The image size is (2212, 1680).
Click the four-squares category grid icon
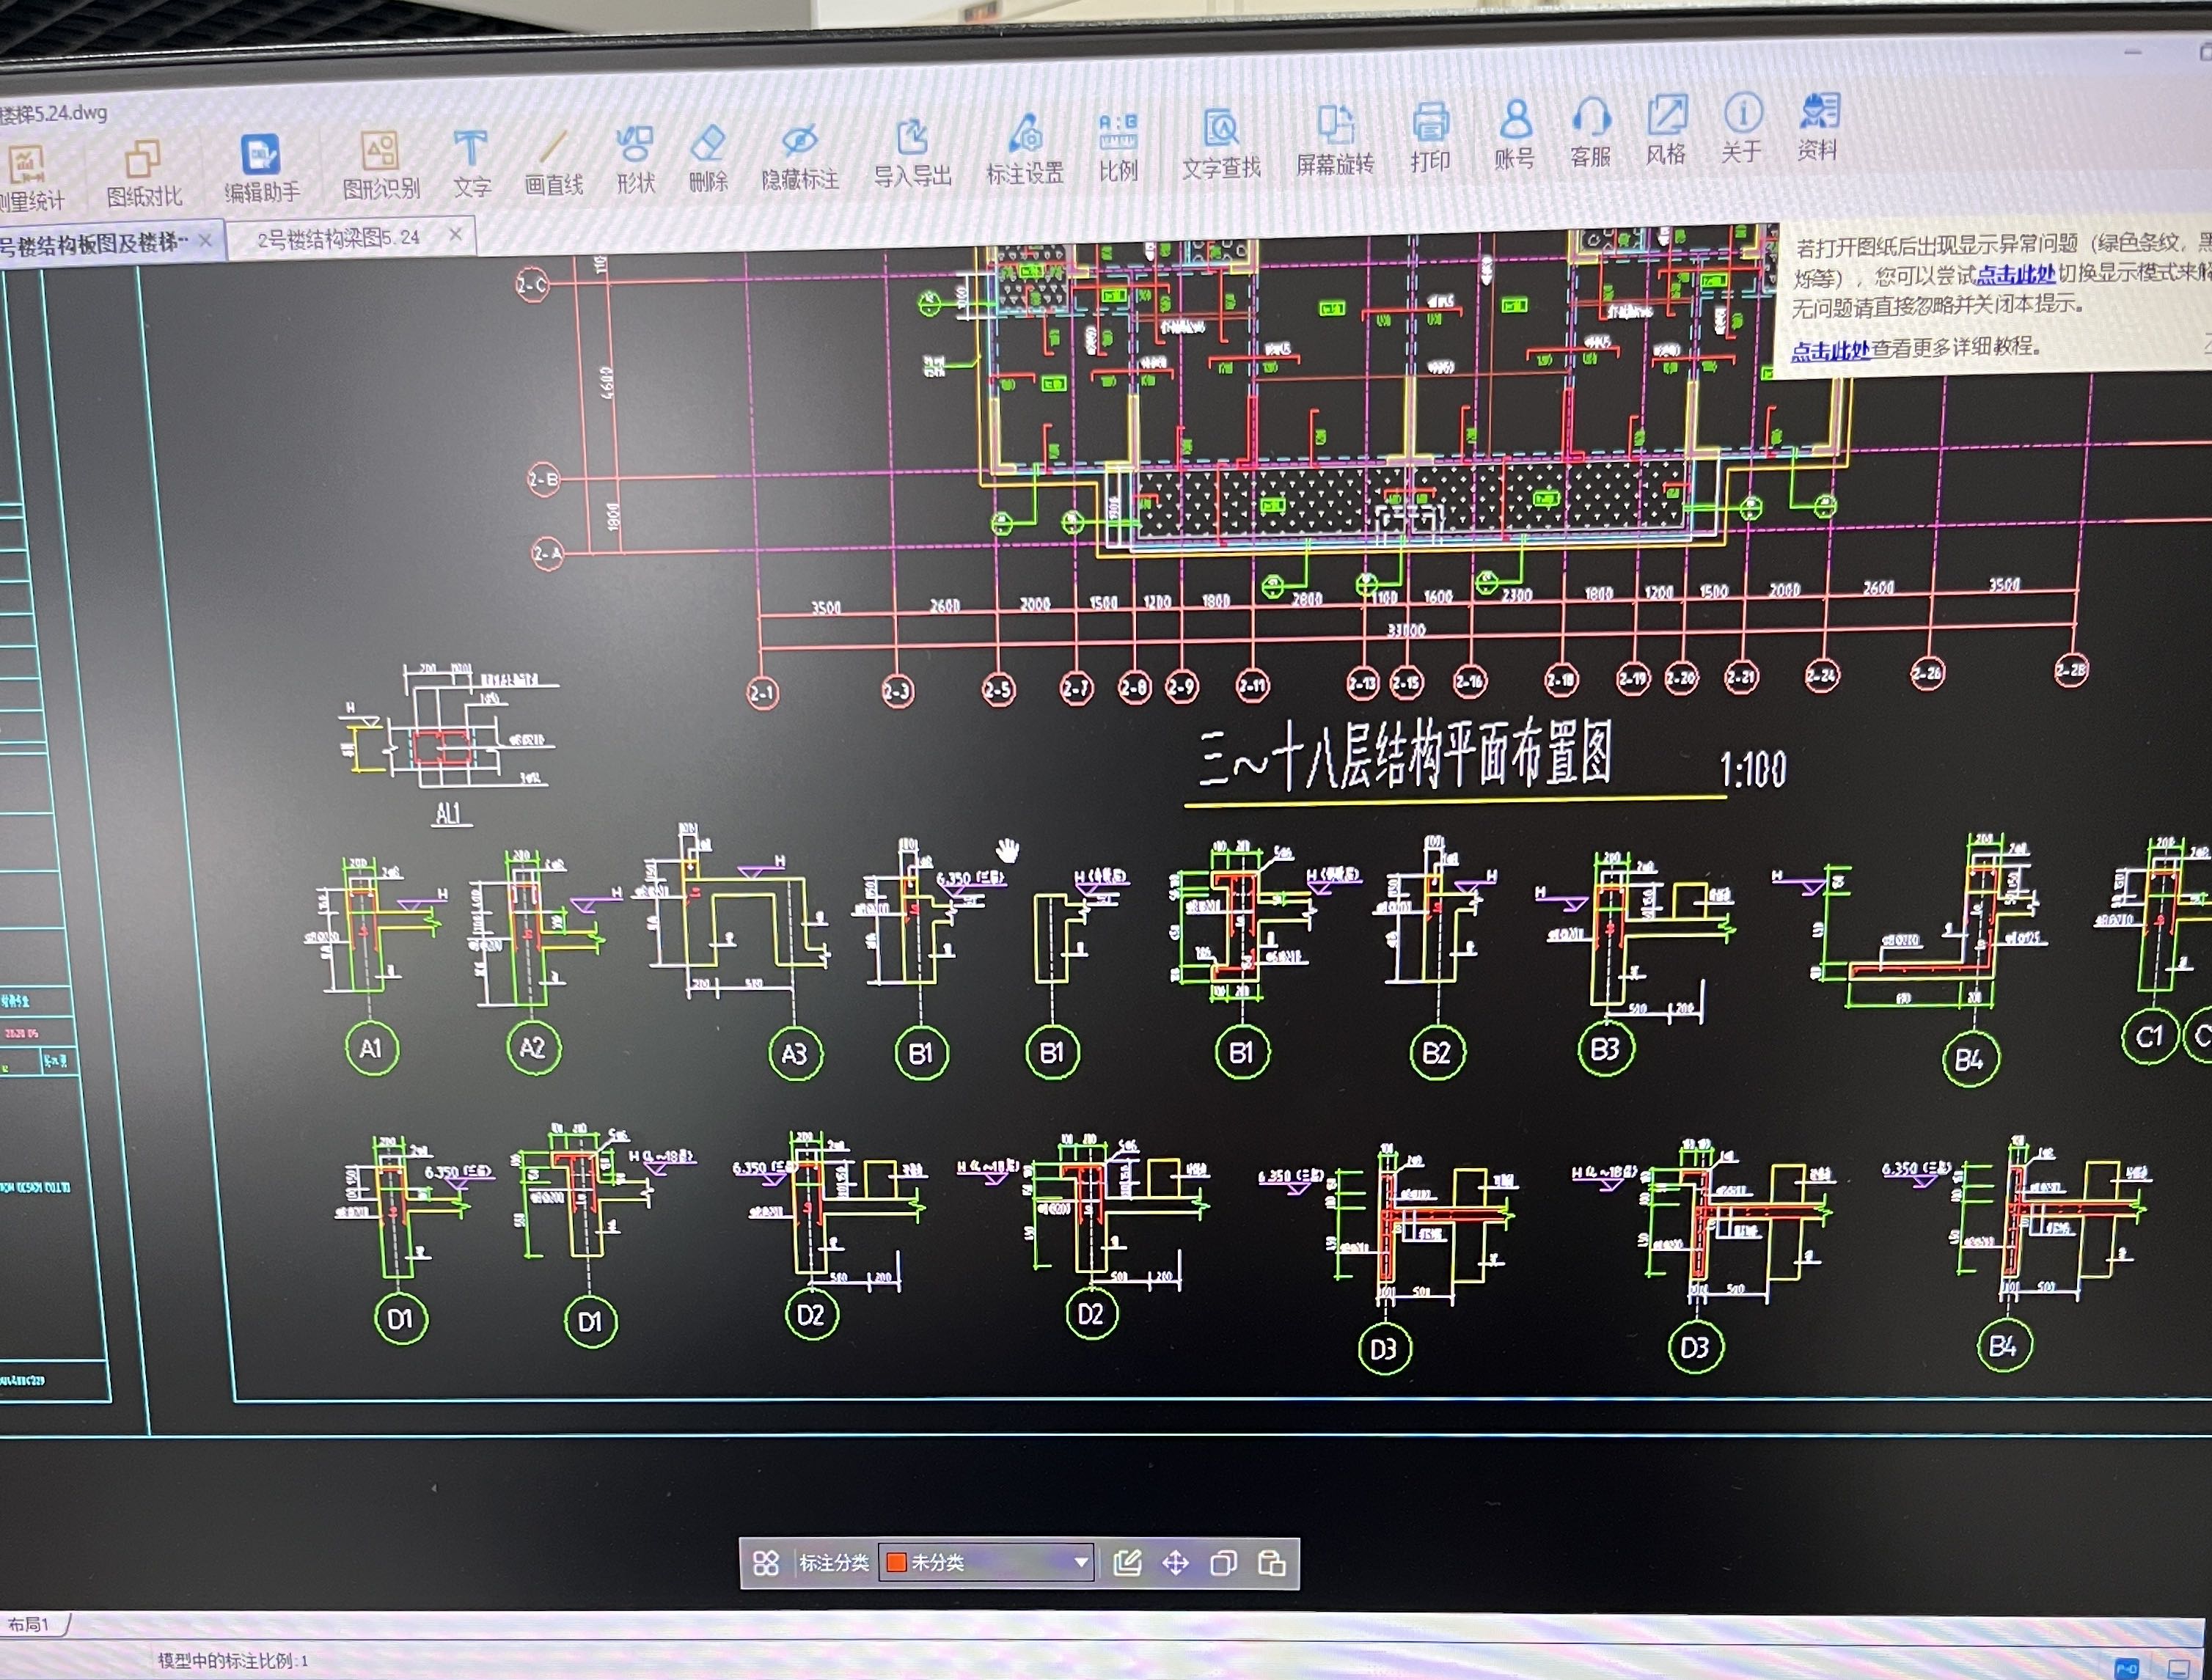coord(766,1563)
